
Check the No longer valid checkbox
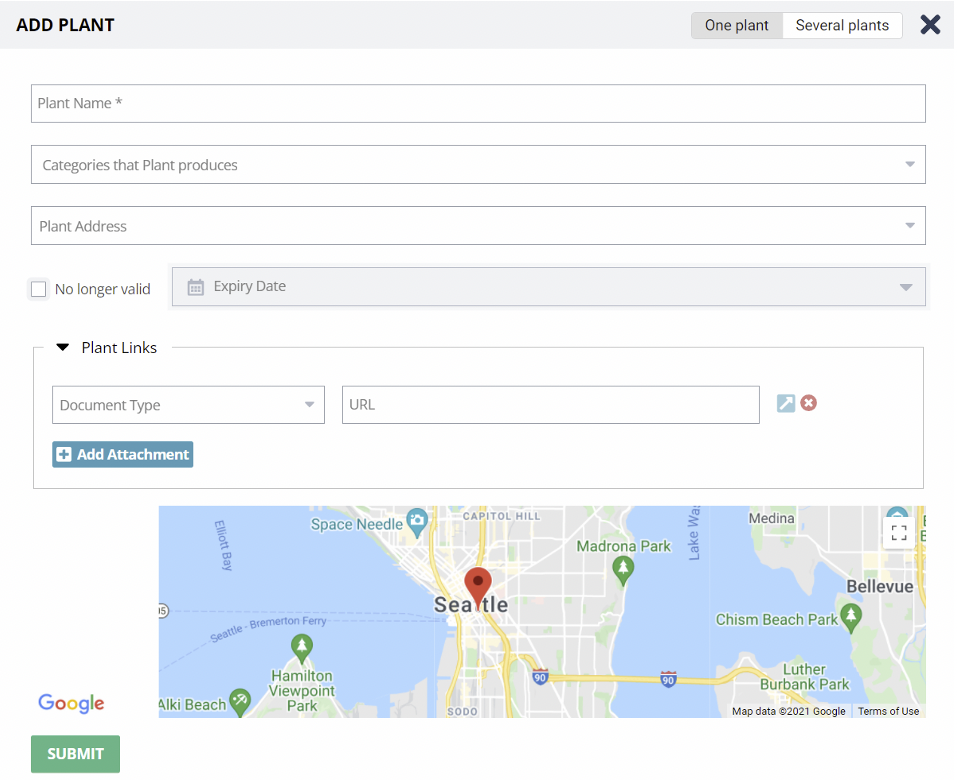point(39,289)
